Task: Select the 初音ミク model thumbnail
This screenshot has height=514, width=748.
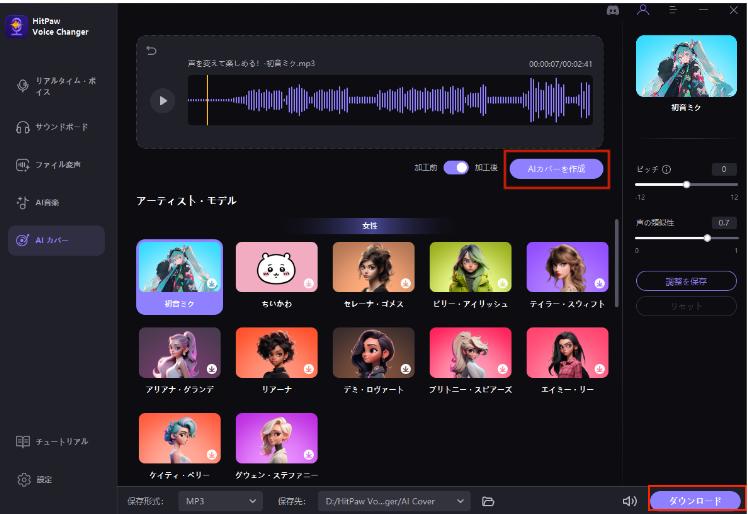Action: (179, 266)
